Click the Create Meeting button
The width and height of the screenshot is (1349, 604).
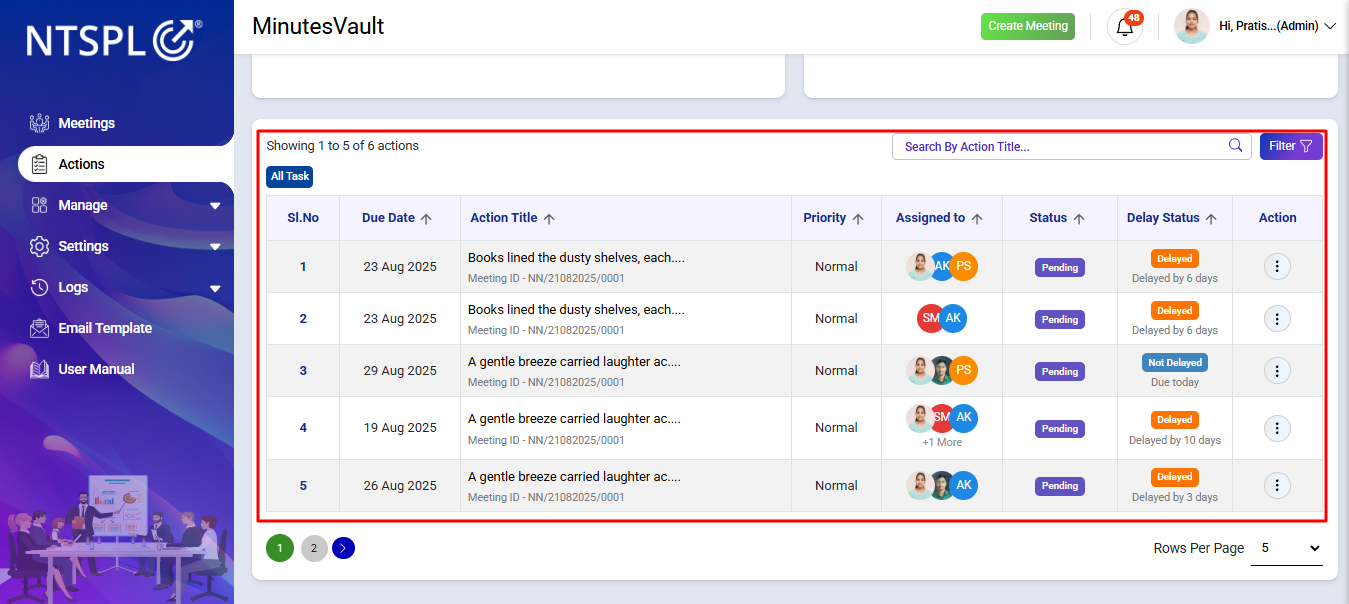[1028, 26]
